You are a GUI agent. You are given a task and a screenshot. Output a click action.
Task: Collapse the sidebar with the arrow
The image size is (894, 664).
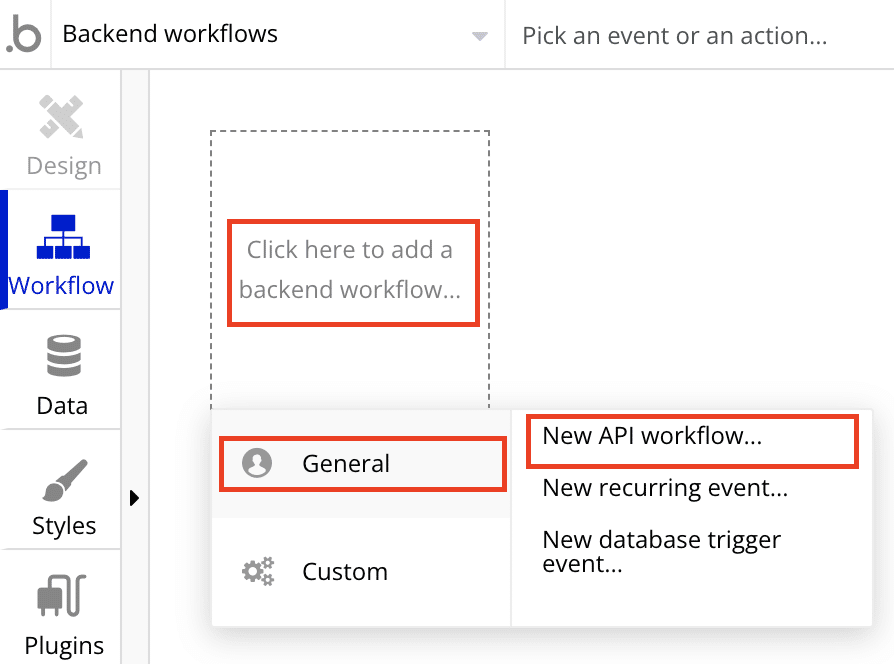[x=134, y=497]
